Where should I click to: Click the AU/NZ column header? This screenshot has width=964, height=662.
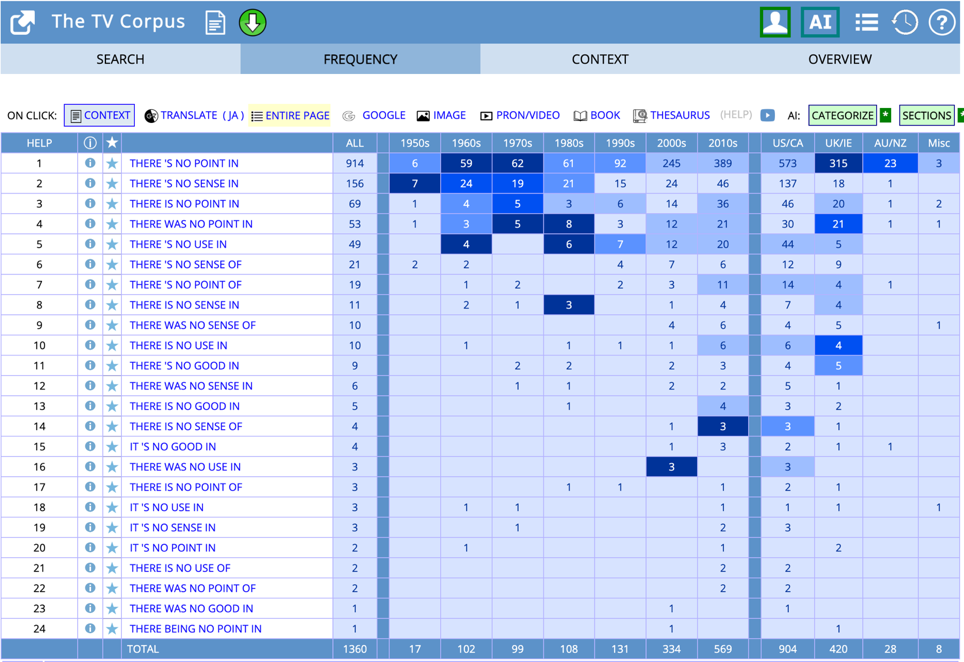tap(890, 143)
